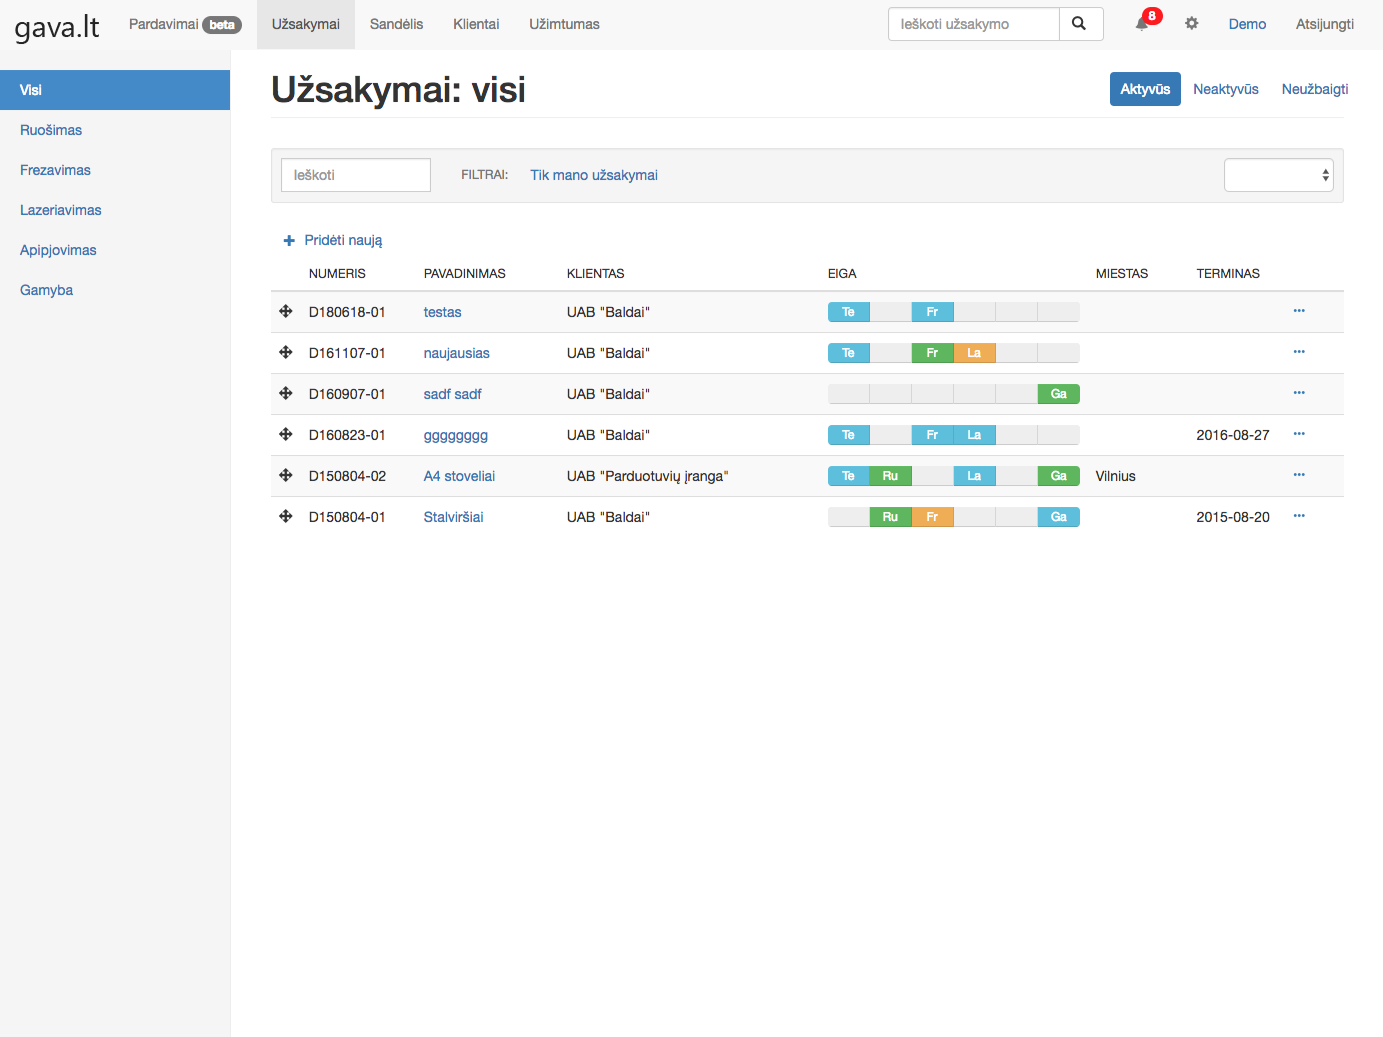Open settings via the gear icon
The width and height of the screenshot is (1383, 1037).
1191,24
